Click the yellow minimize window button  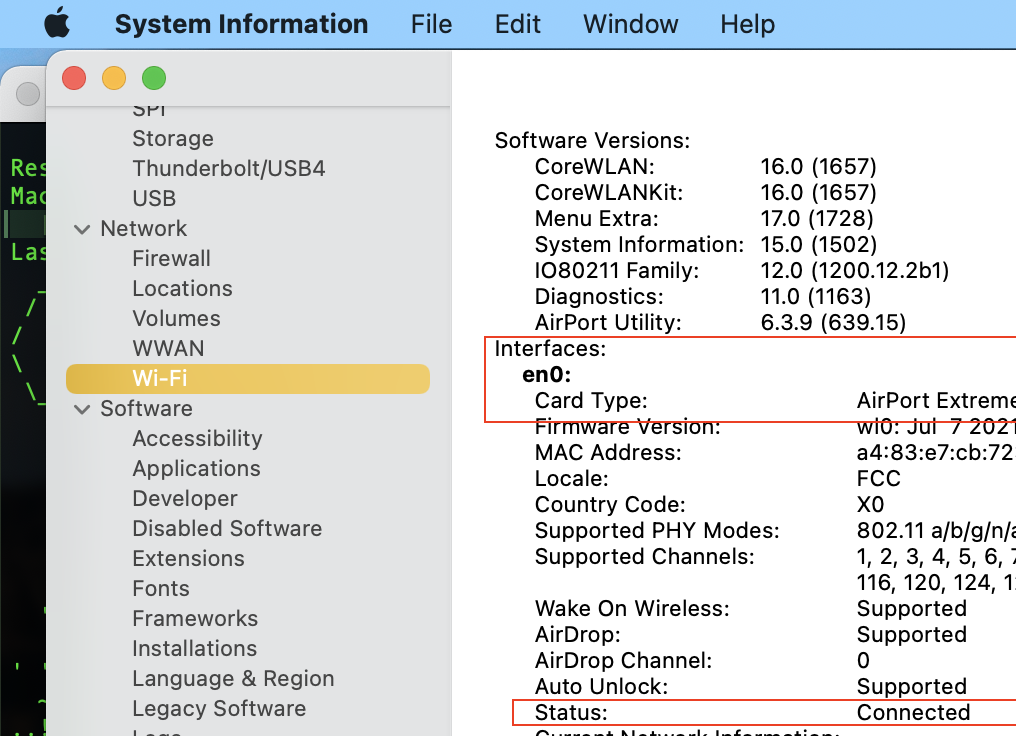pos(114,78)
